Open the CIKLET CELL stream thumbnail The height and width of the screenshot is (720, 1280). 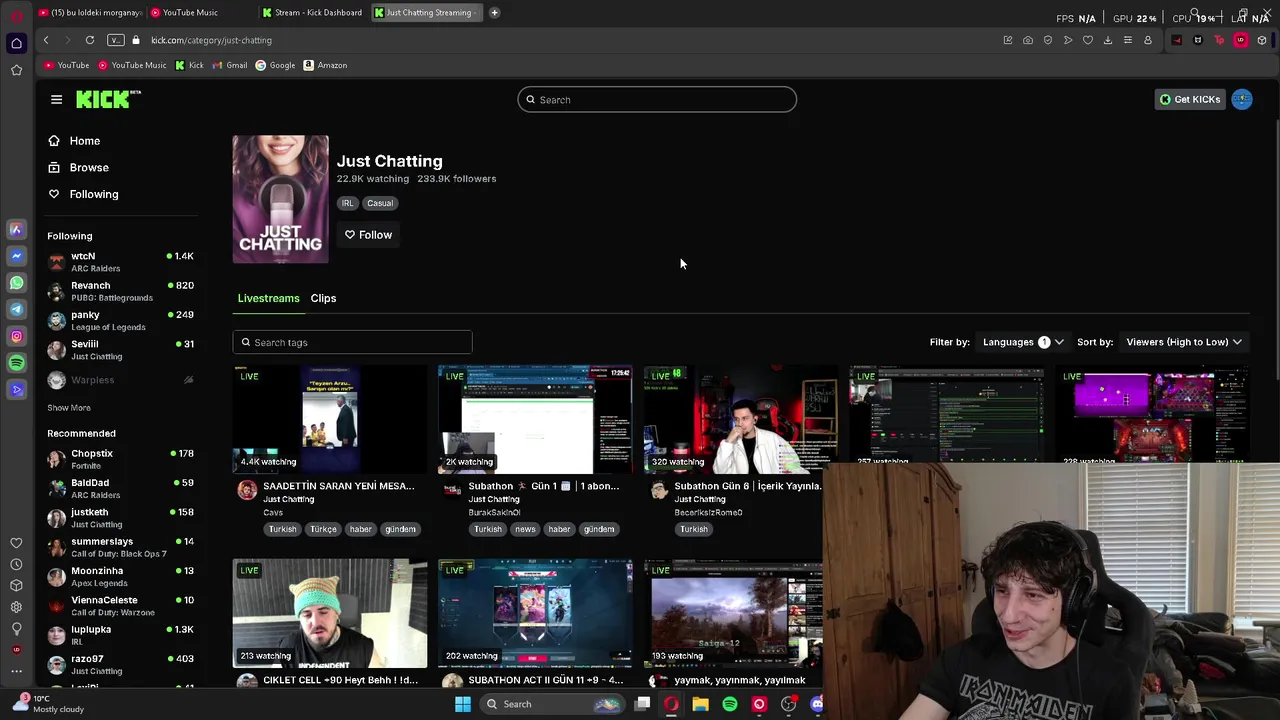click(x=330, y=613)
